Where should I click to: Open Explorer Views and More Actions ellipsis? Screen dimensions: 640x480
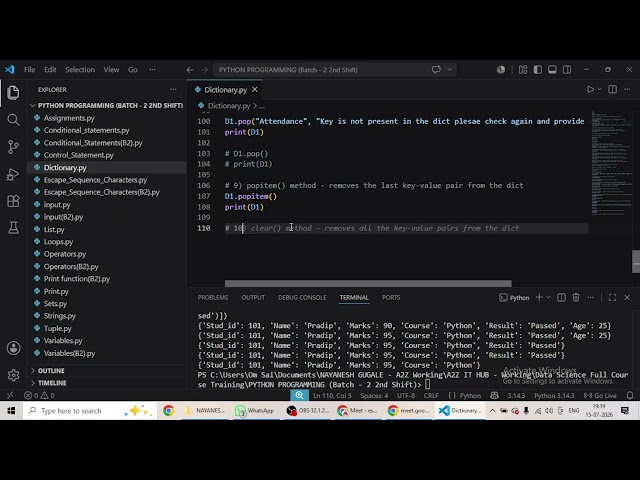173,89
